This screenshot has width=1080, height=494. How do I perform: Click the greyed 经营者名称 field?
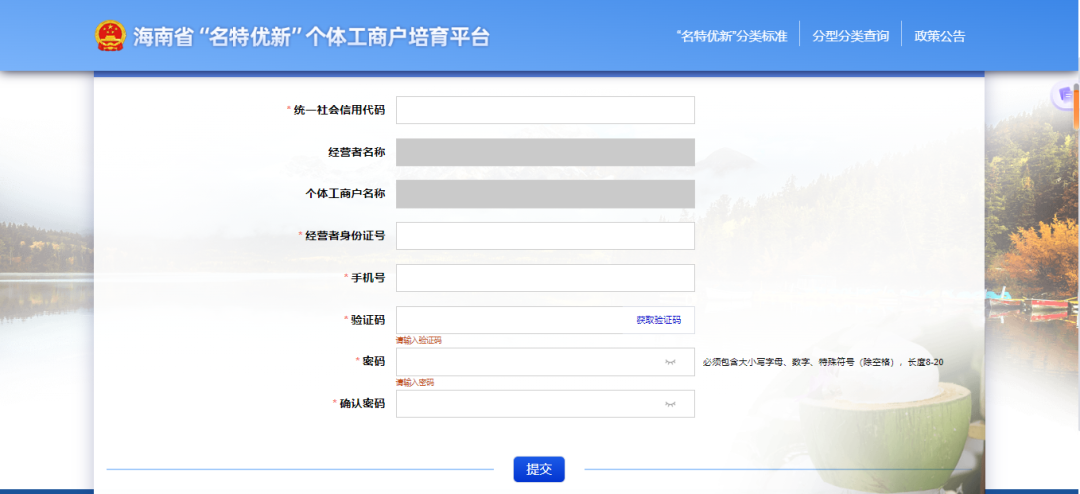click(545, 152)
